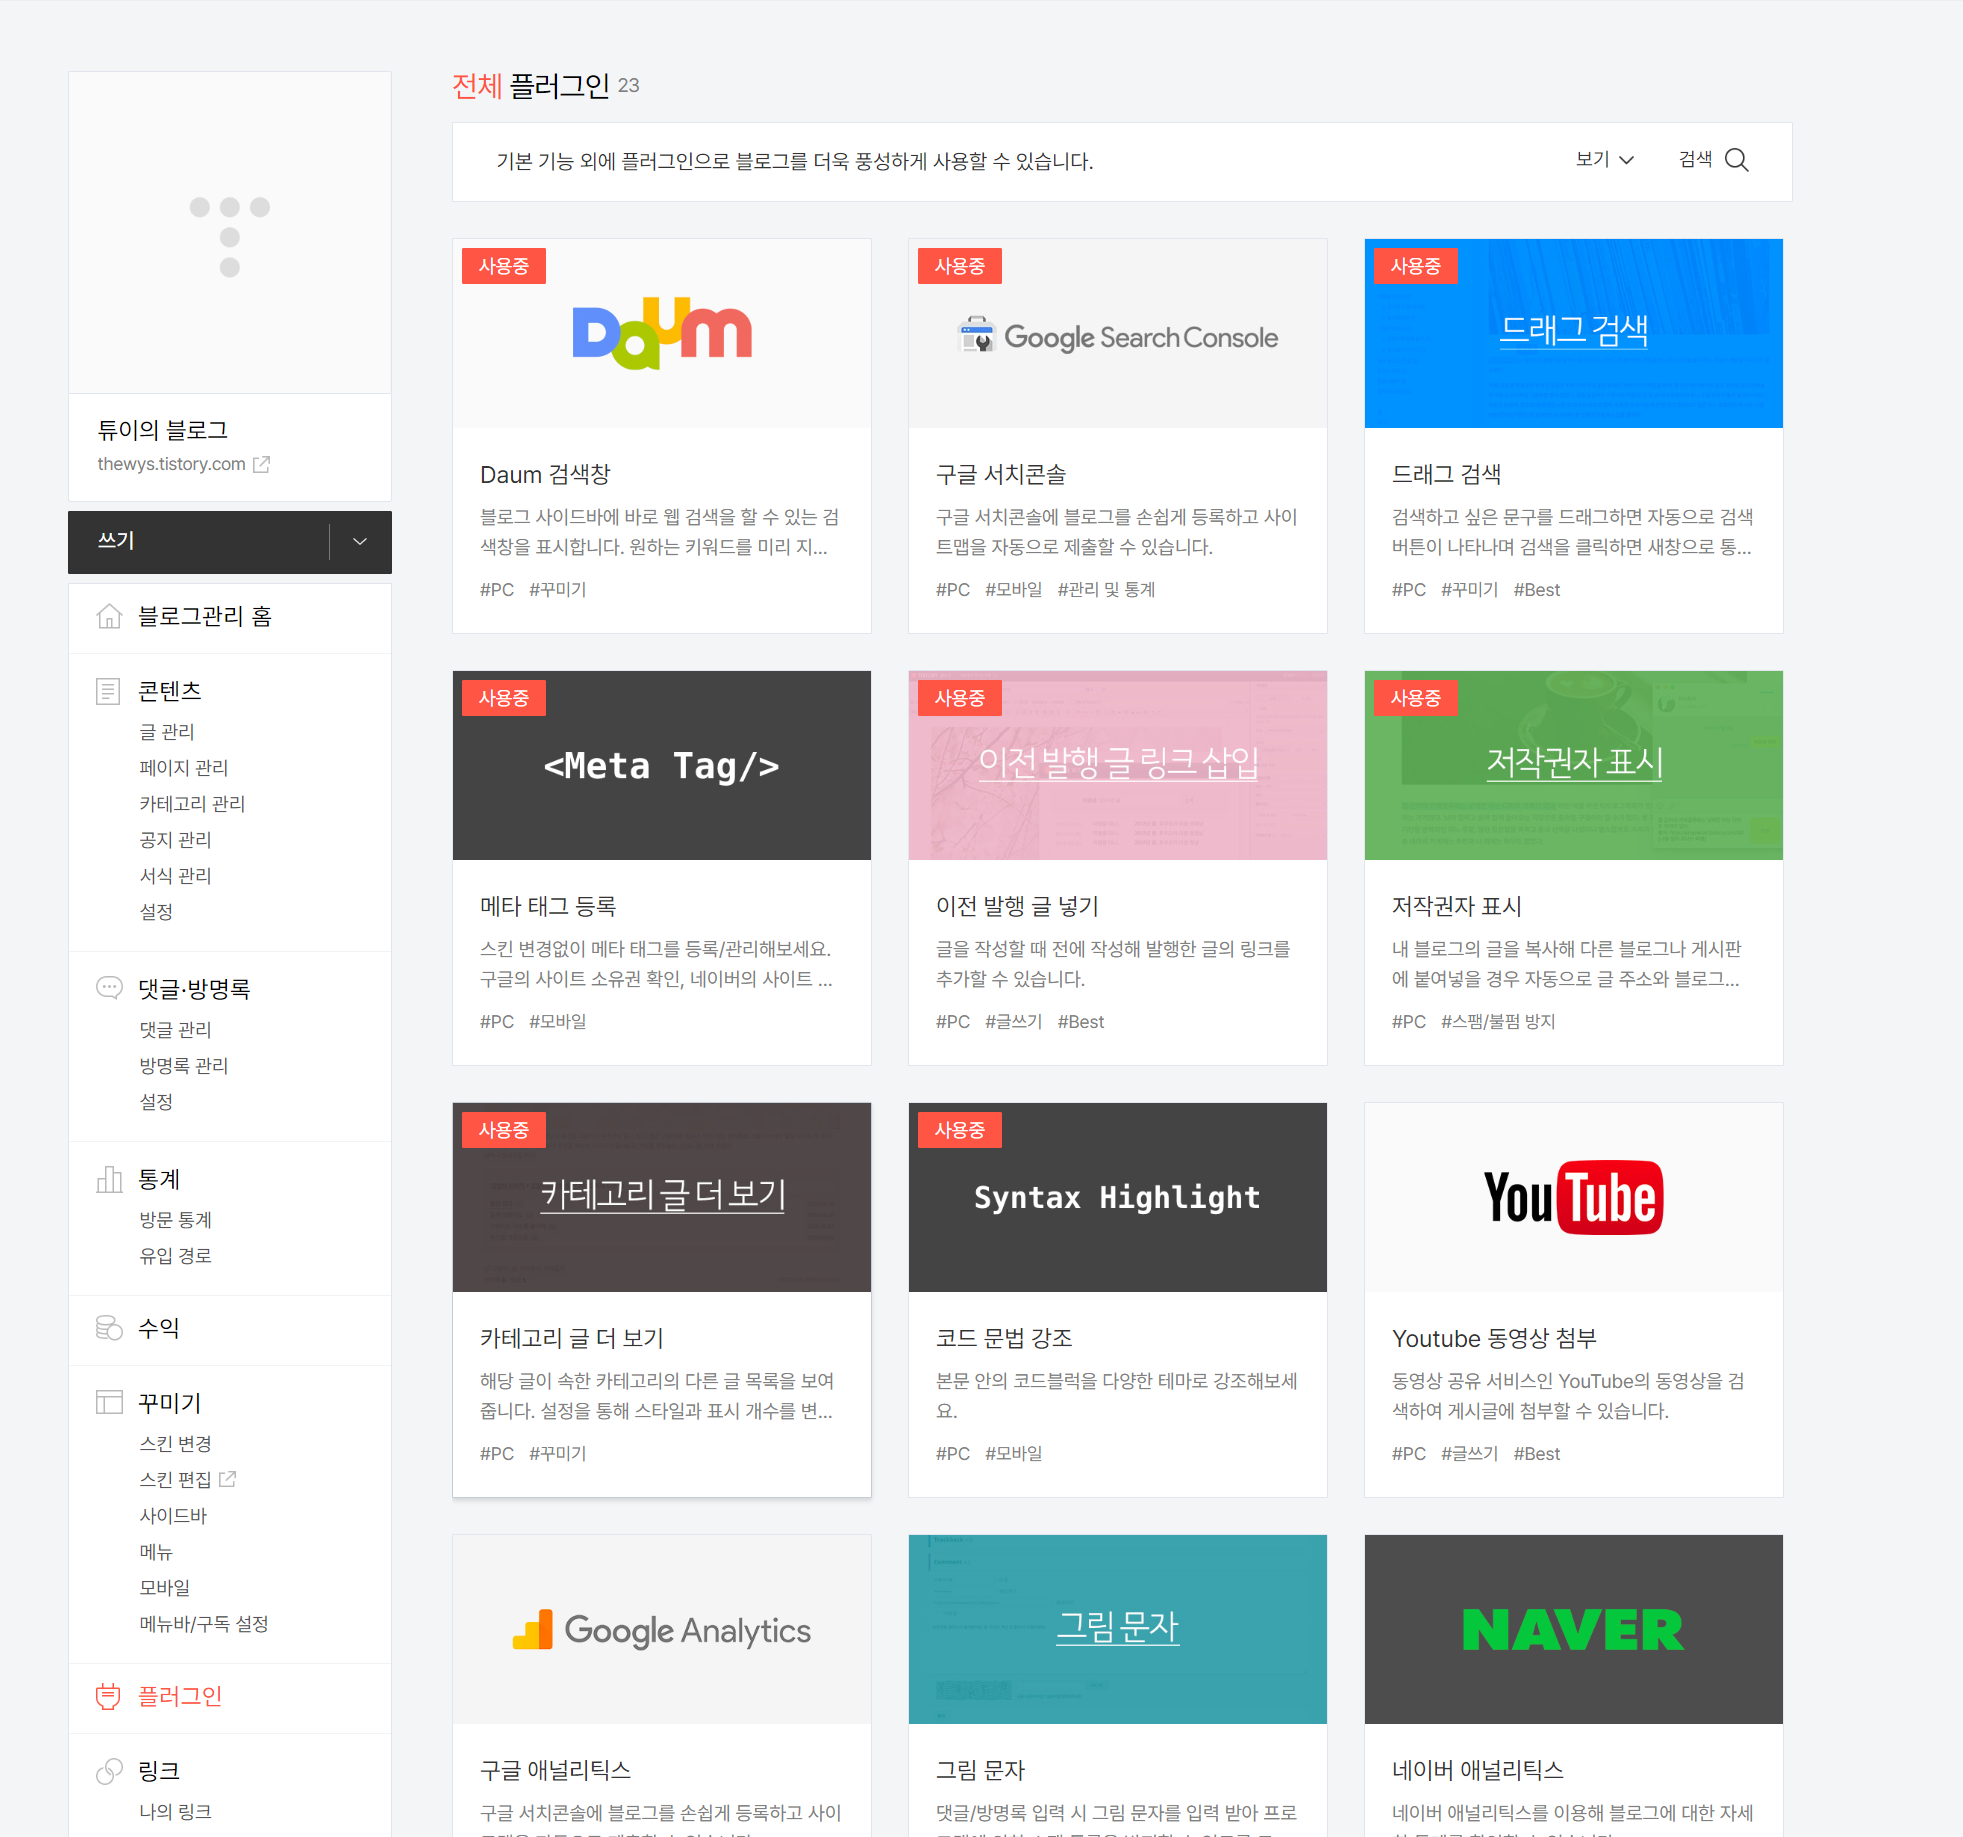Viewport: 1963px width, 1837px height.
Task: Click the Youtube 동영상 첨부 title
Action: [x=1494, y=1338]
